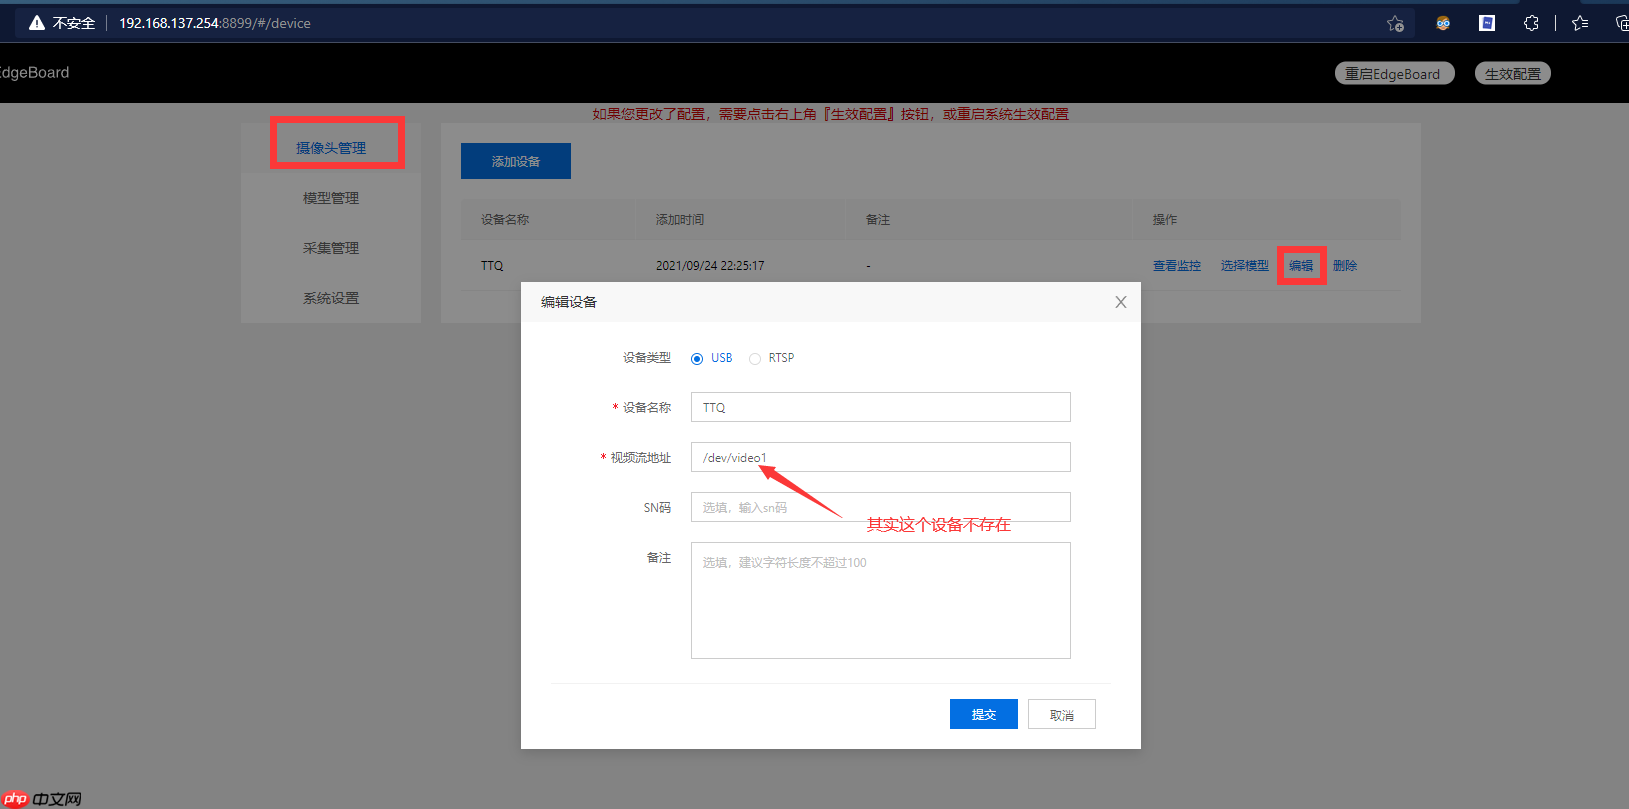Open the blue square extension icon
This screenshot has height=809, width=1629.
(x=1486, y=23)
